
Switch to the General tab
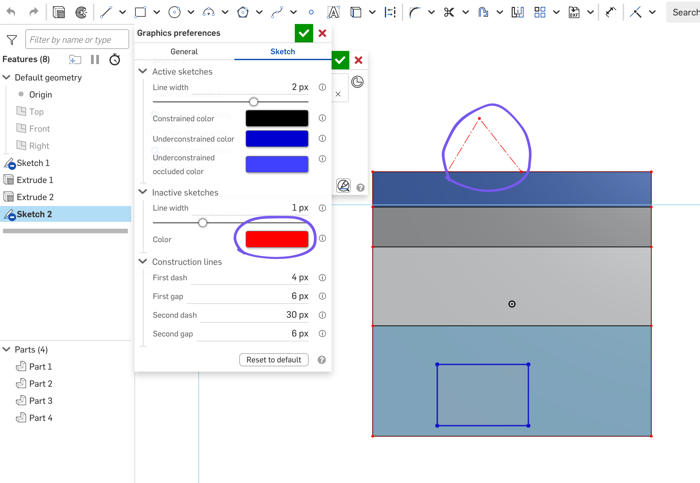click(184, 51)
